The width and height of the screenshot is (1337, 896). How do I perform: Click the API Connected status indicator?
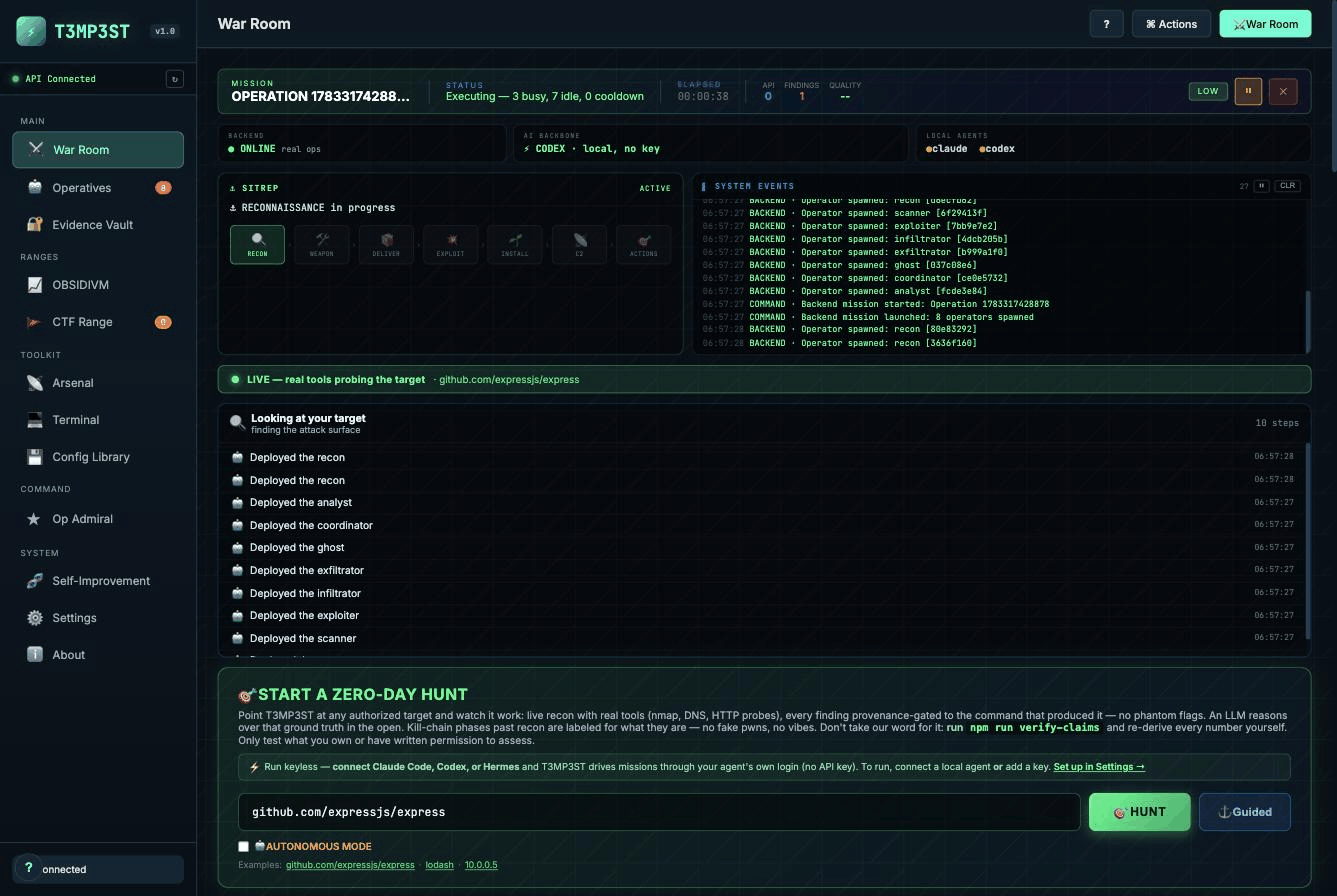tap(55, 79)
